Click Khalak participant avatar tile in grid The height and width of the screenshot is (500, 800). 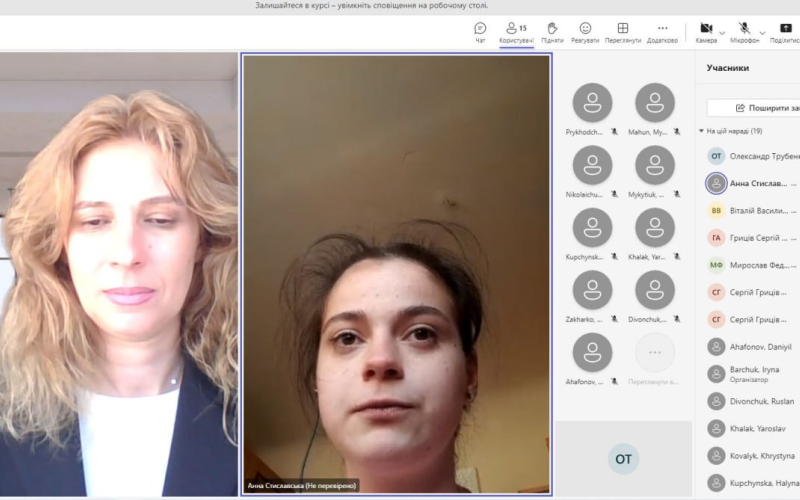click(655, 228)
